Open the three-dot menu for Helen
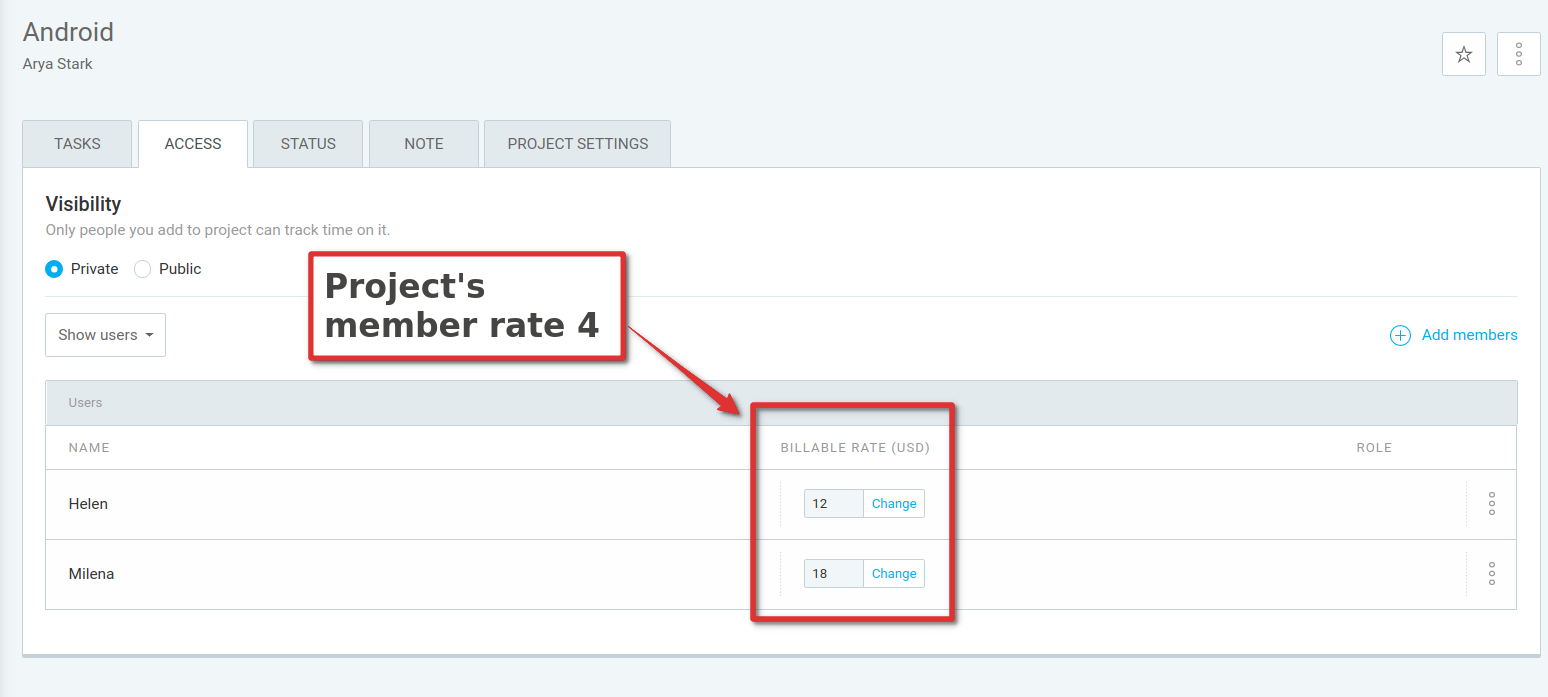1548x697 pixels. [x=1491, y=504]
